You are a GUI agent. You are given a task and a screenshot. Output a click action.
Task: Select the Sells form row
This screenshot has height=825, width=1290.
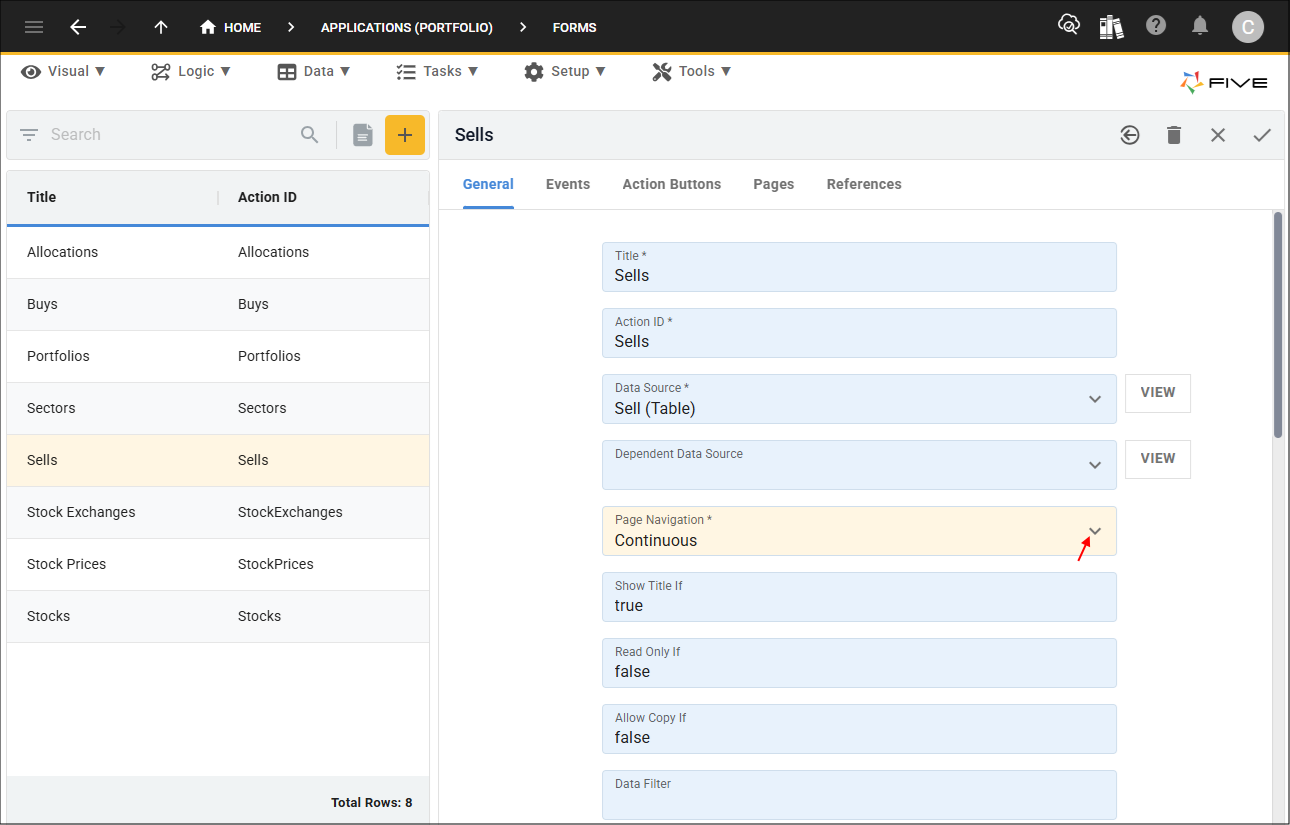pos(218,460)
